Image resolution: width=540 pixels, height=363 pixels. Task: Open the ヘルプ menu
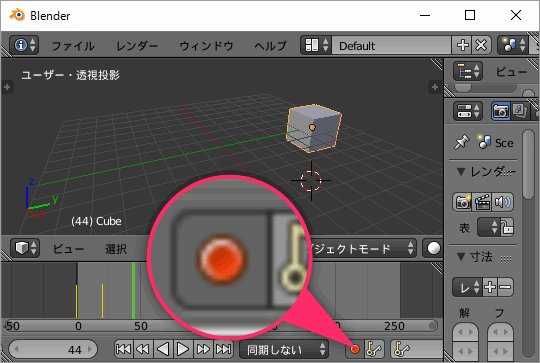click(270, 45)
